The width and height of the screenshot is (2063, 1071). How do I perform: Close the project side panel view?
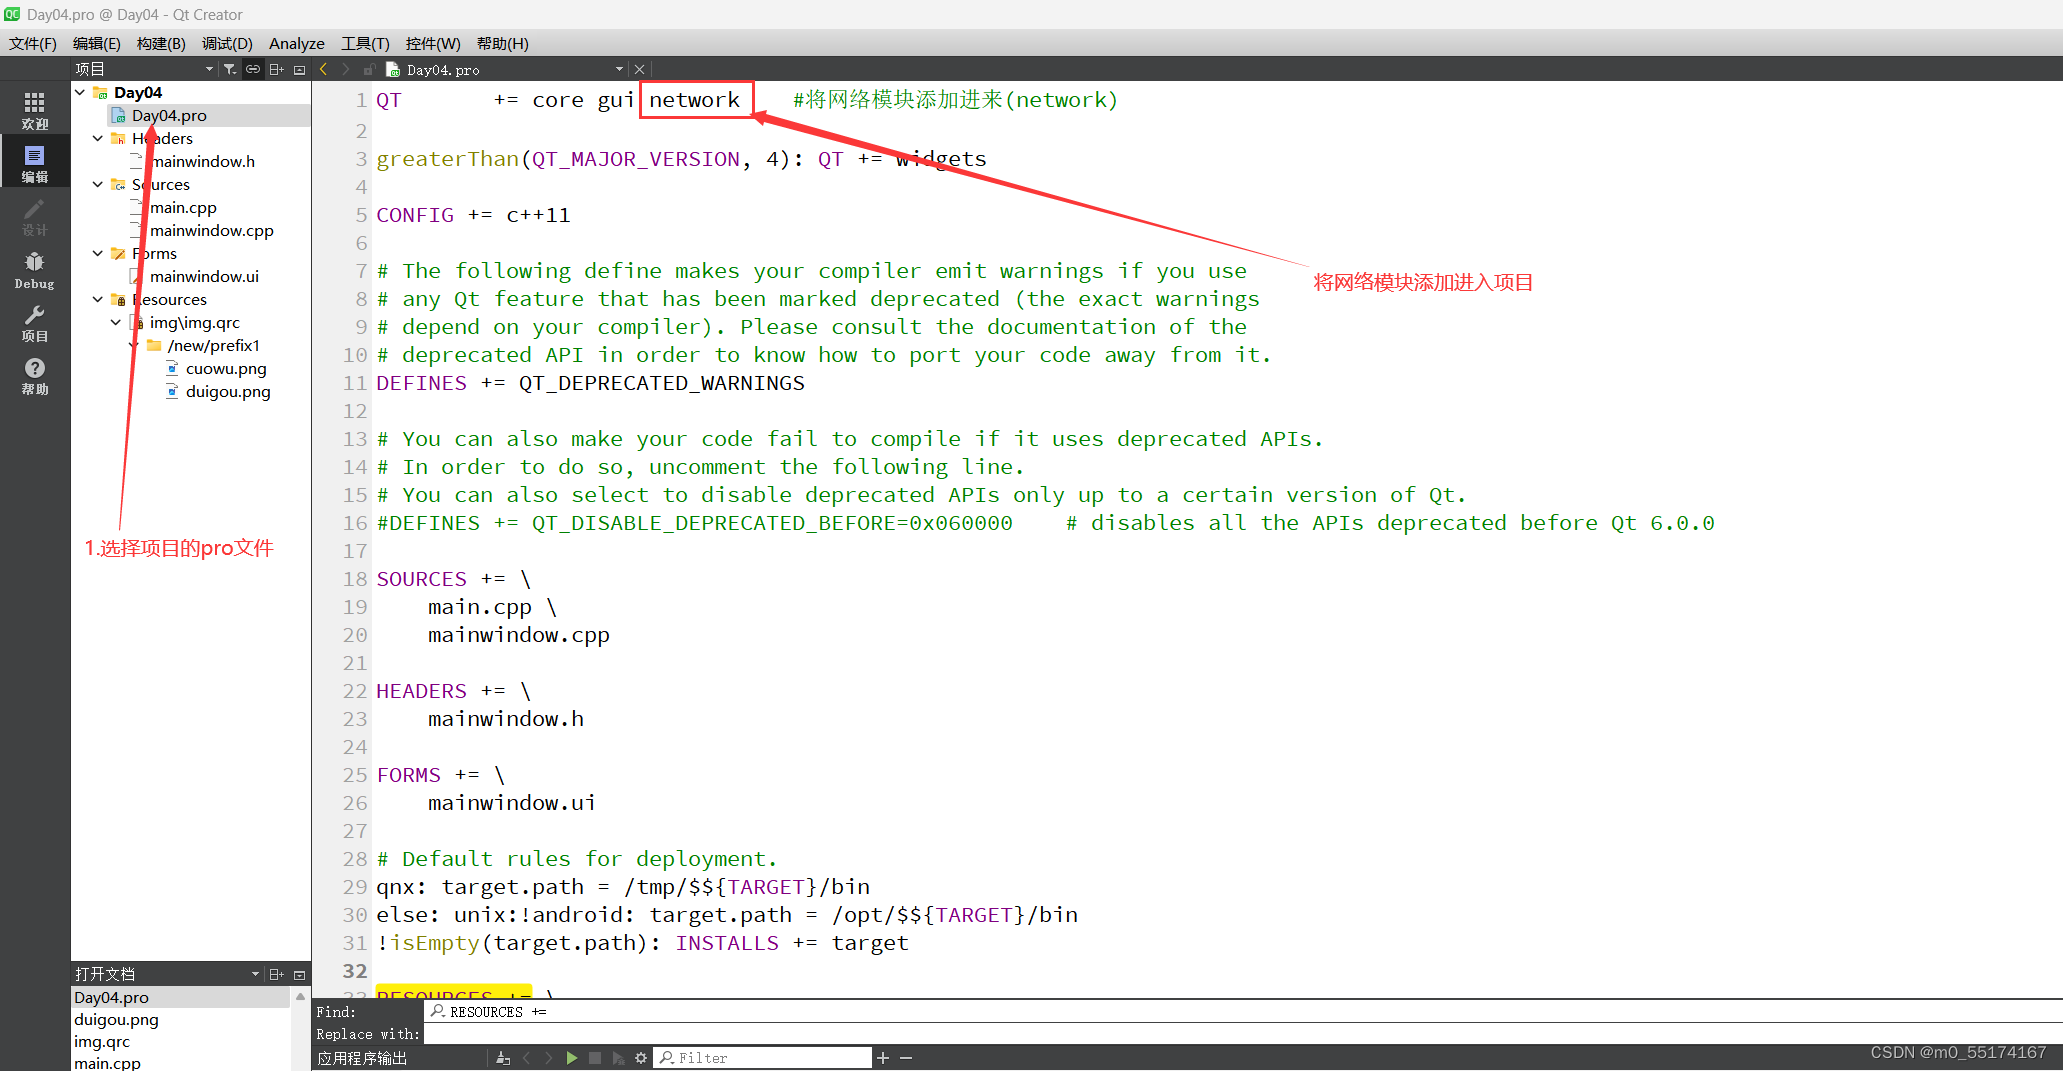coord(299,69)
